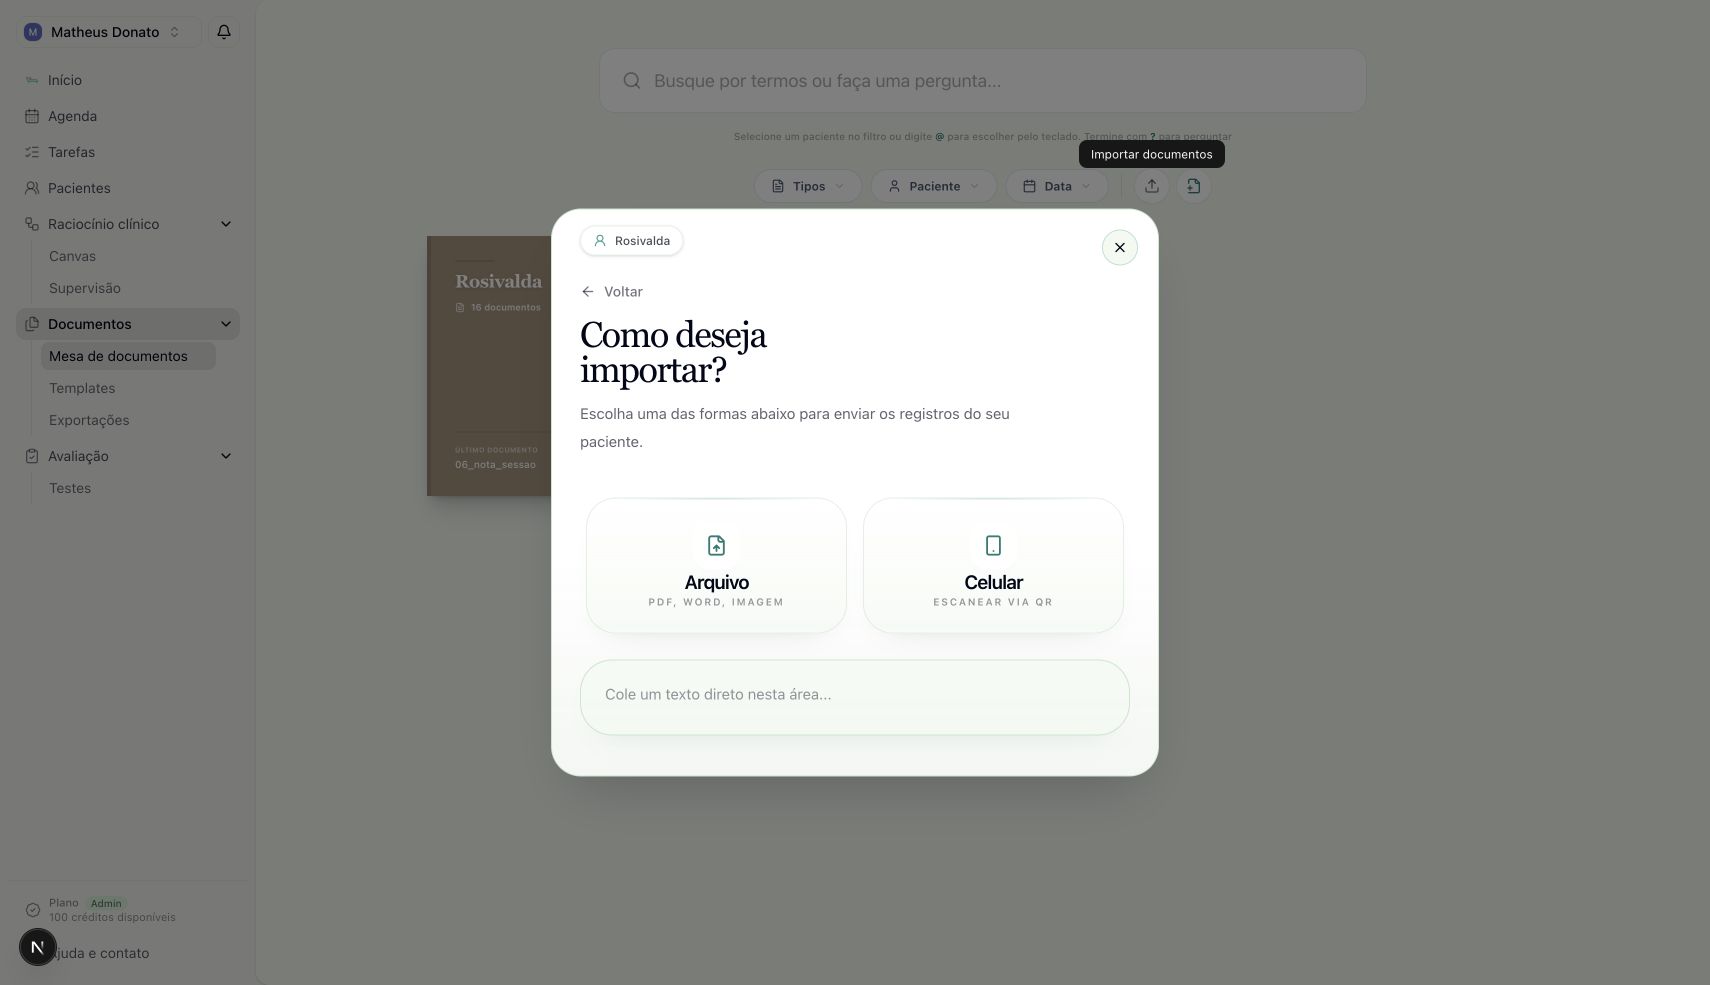Collapse the Avaliação section chevron
The height and width of the screenshot is (985, 1710).
click(x=226, y=456)
